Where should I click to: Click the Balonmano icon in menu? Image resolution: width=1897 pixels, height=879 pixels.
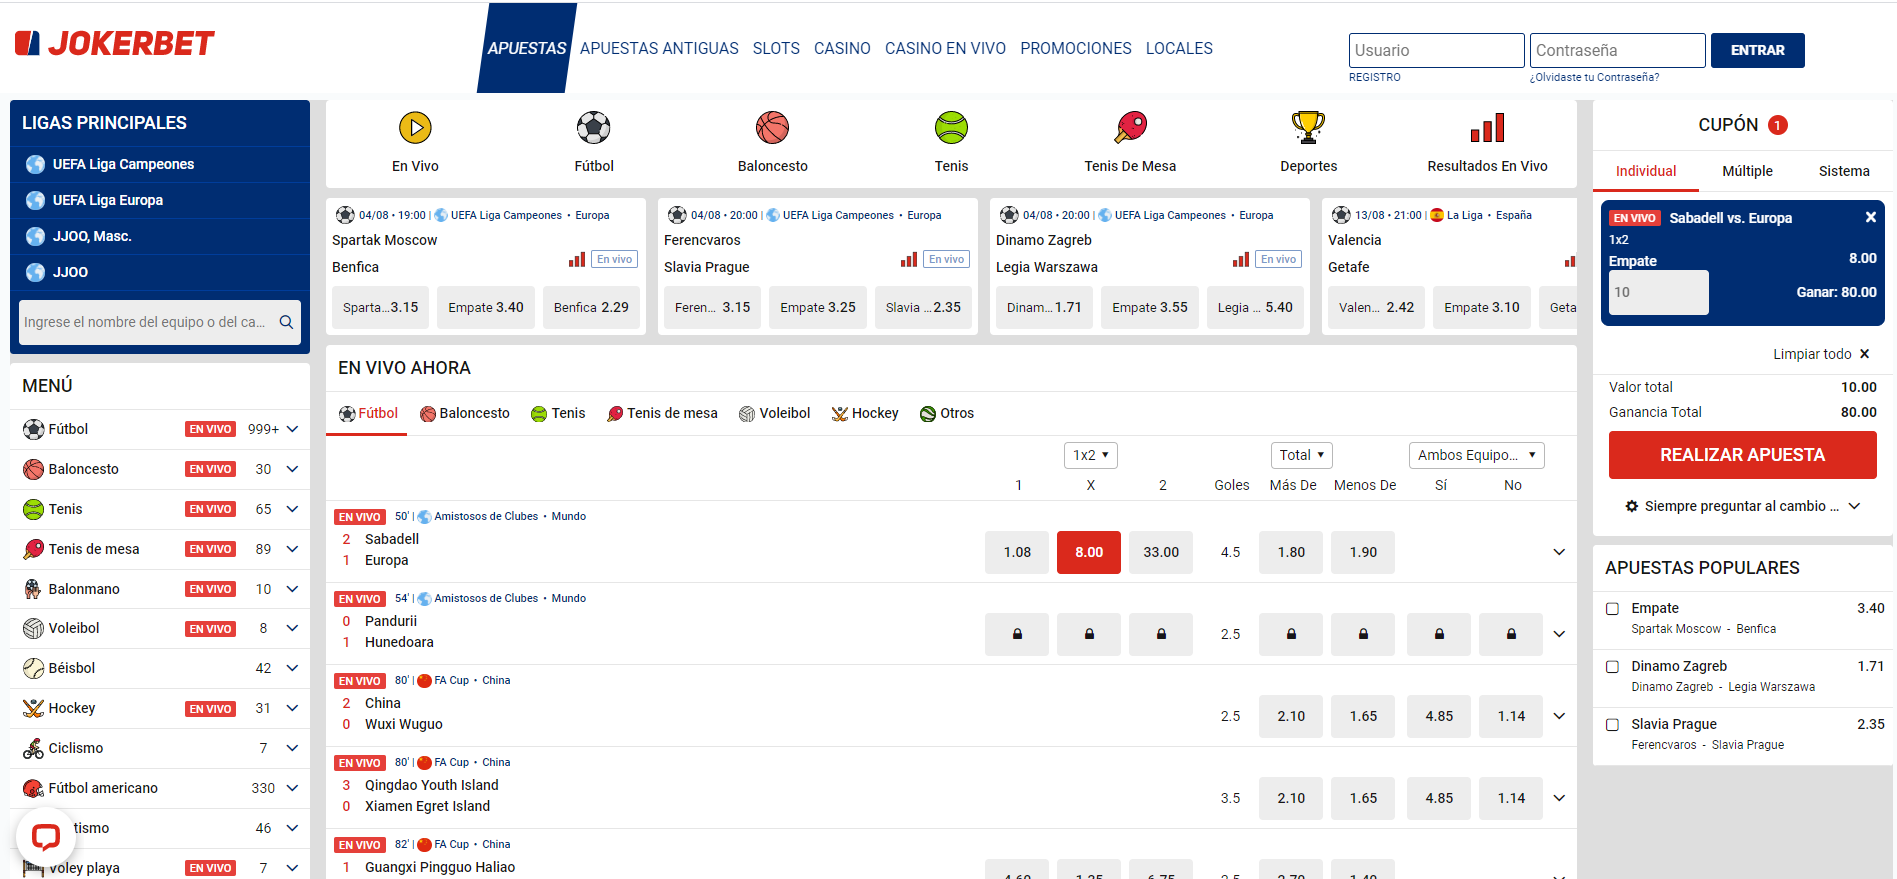pos(33,589)
